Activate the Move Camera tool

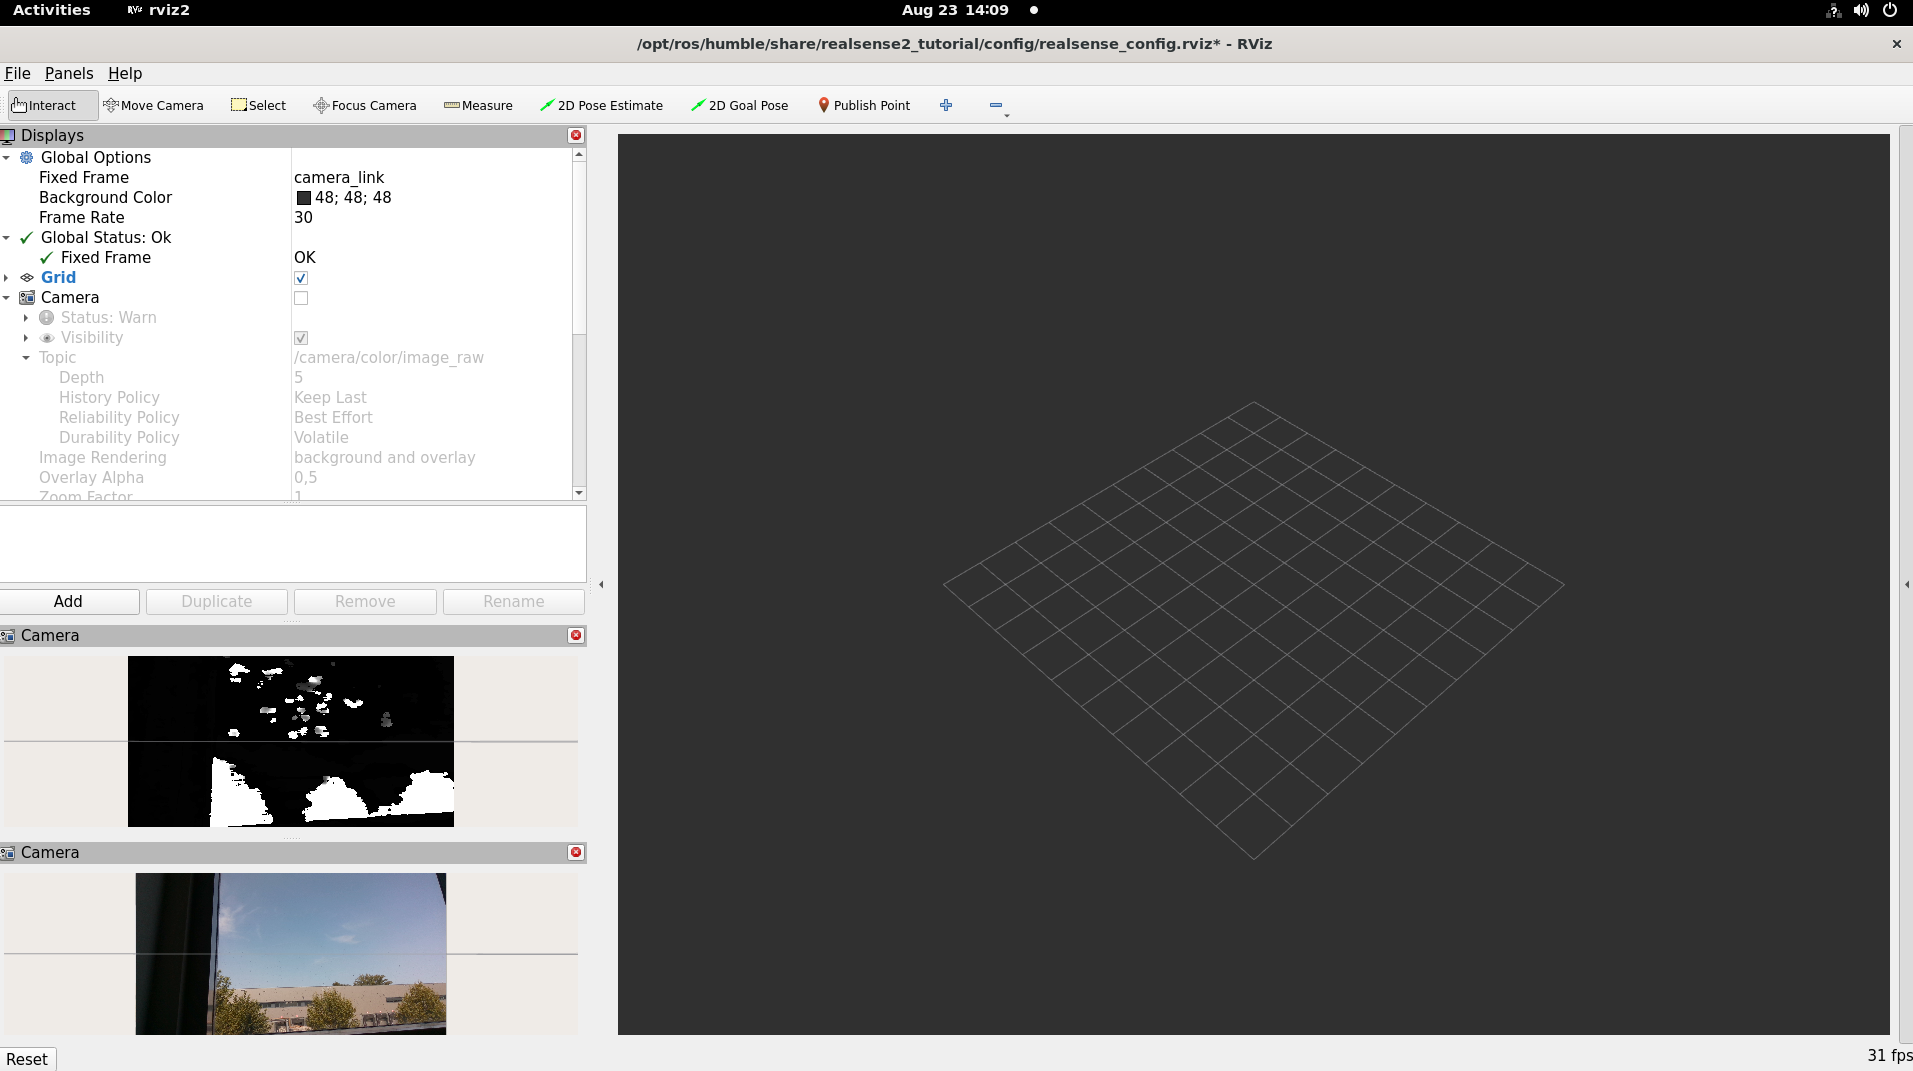tap(155, 105)
